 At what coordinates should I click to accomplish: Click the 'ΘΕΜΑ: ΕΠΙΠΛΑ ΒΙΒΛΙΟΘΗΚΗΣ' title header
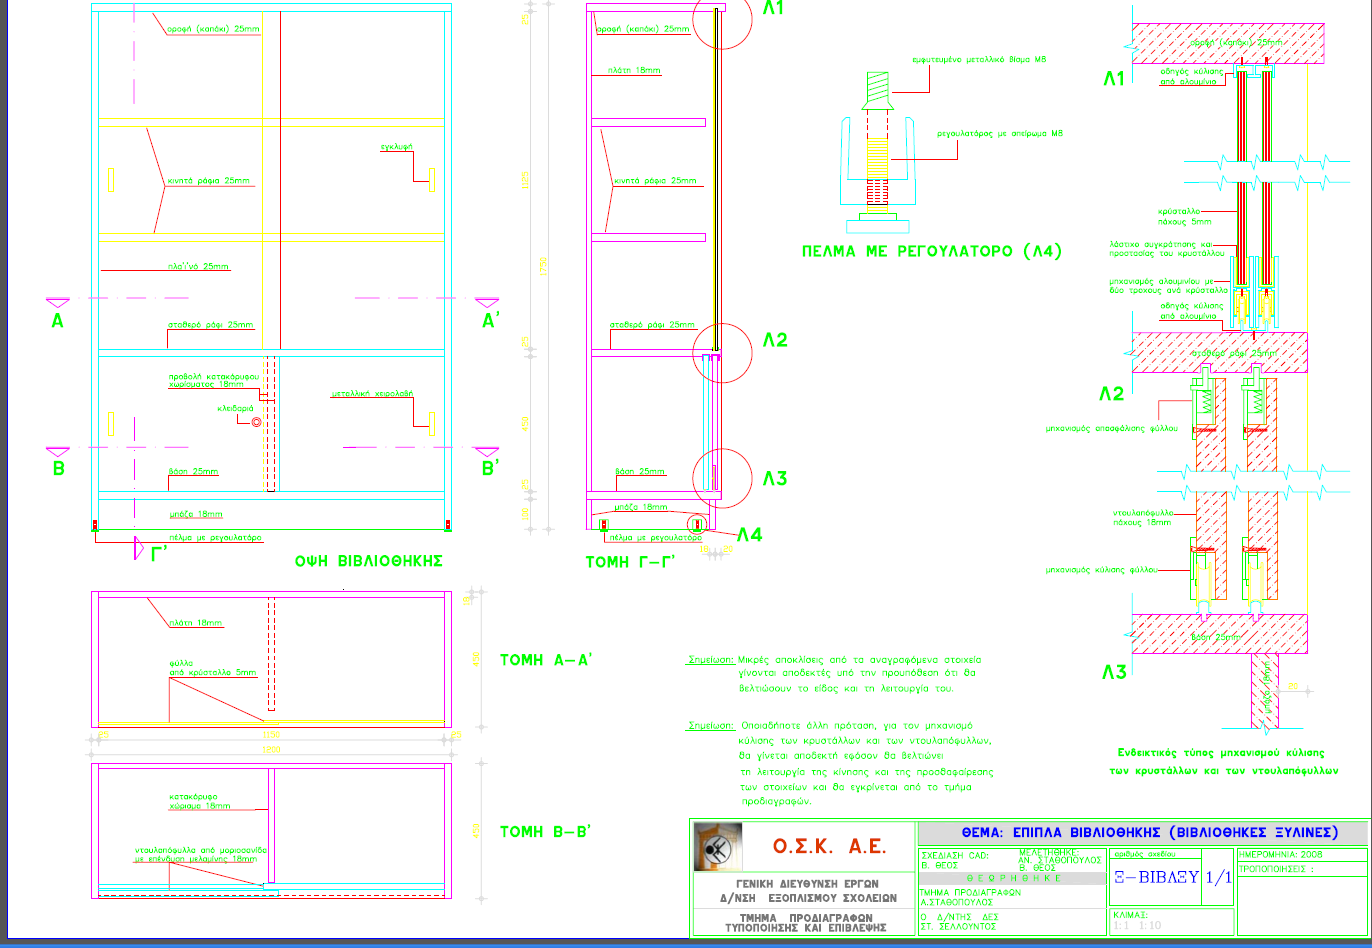coord(1149,832)
